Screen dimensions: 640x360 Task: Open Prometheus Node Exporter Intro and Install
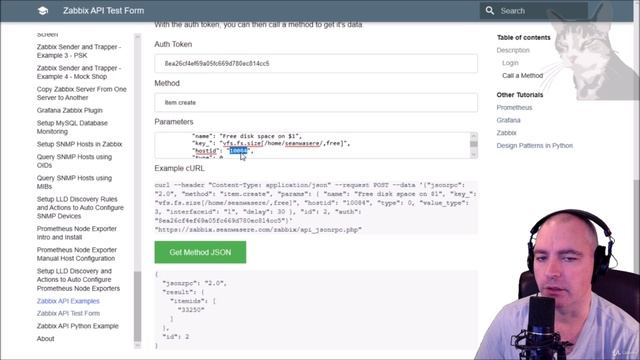coord(77,233)
